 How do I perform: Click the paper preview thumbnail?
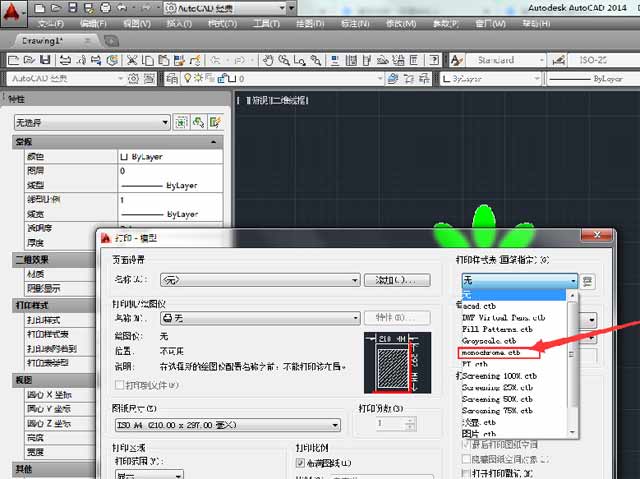coord(397,362)
